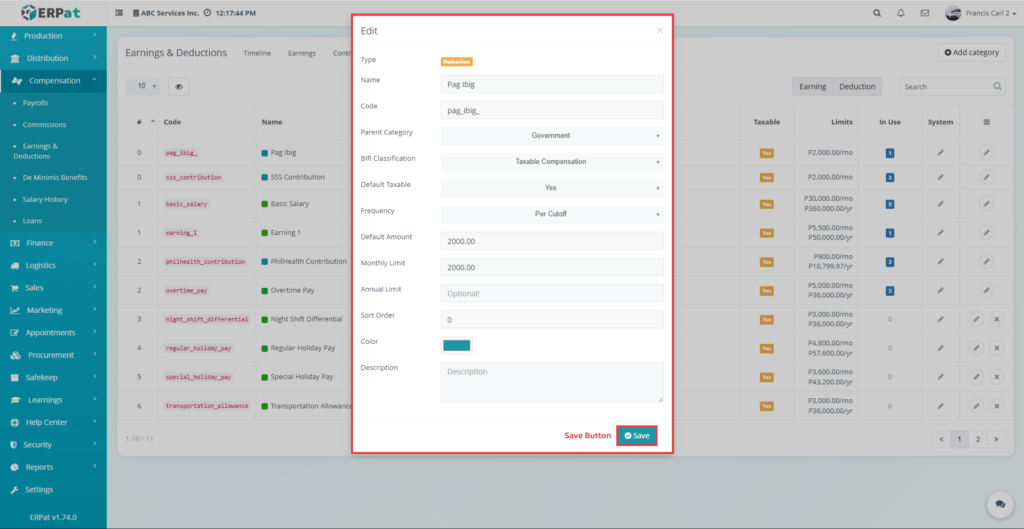Switch to the Timeline tab
The width and height of the screenshot is (1024, 529).
(x=257, y=53)
